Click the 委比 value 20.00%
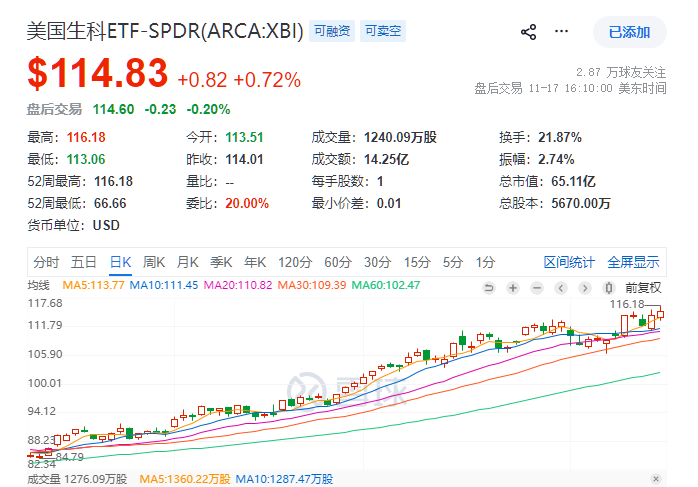This screenshot has height=487, width=698. pyautogui.click(x=247, y=203)
